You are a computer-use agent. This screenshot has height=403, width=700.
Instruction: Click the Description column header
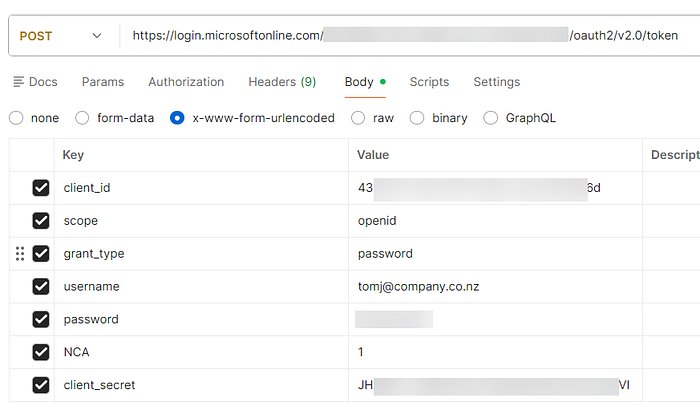point(671,155)
